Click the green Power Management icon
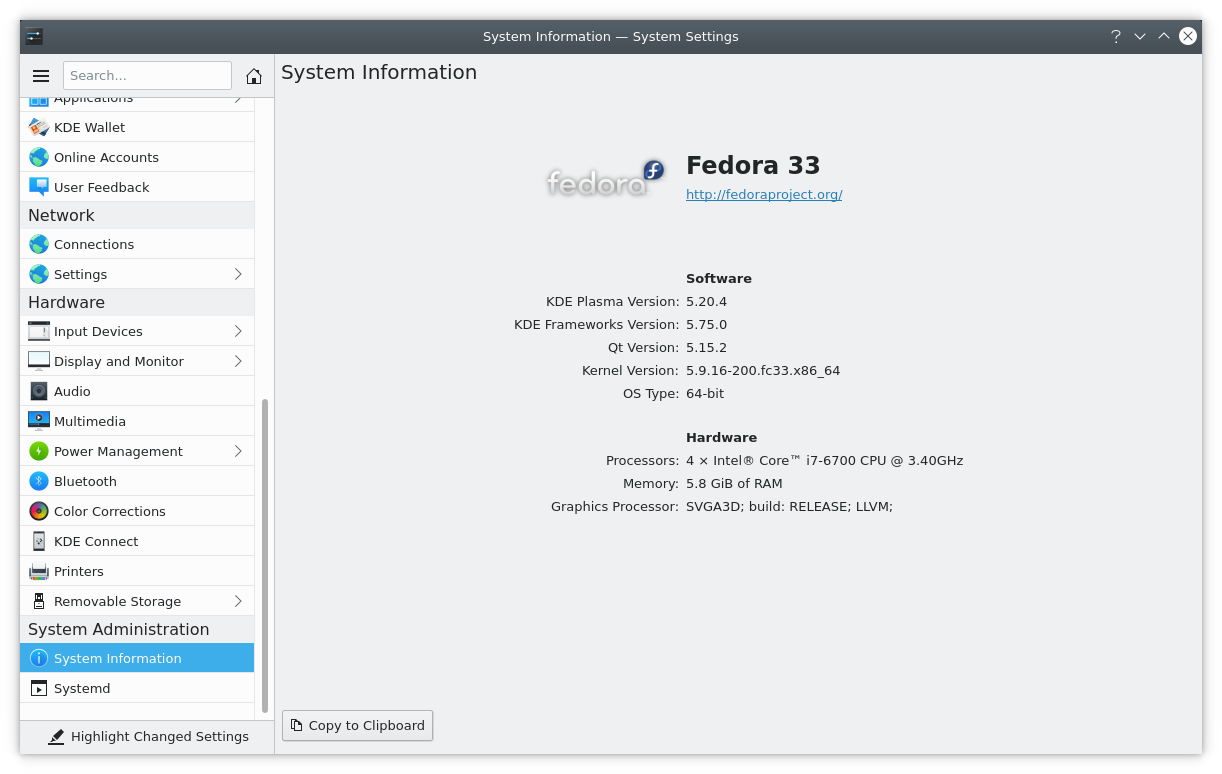The image size is (1222, 774). (x=39, y=451)
